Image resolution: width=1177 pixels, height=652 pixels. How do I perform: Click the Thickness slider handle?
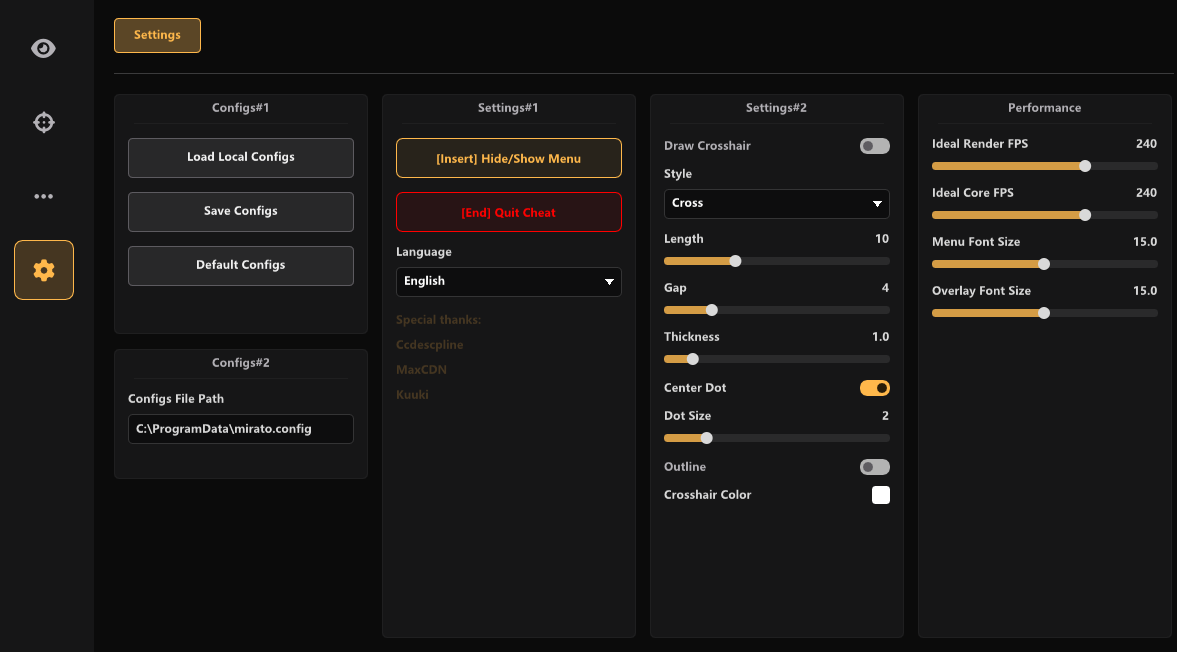tap(693, 359)
